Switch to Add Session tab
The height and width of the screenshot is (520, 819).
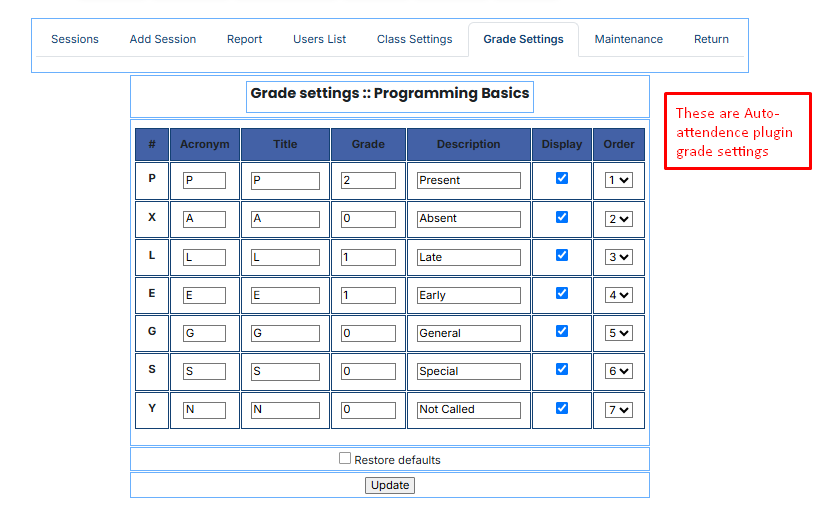162,39
